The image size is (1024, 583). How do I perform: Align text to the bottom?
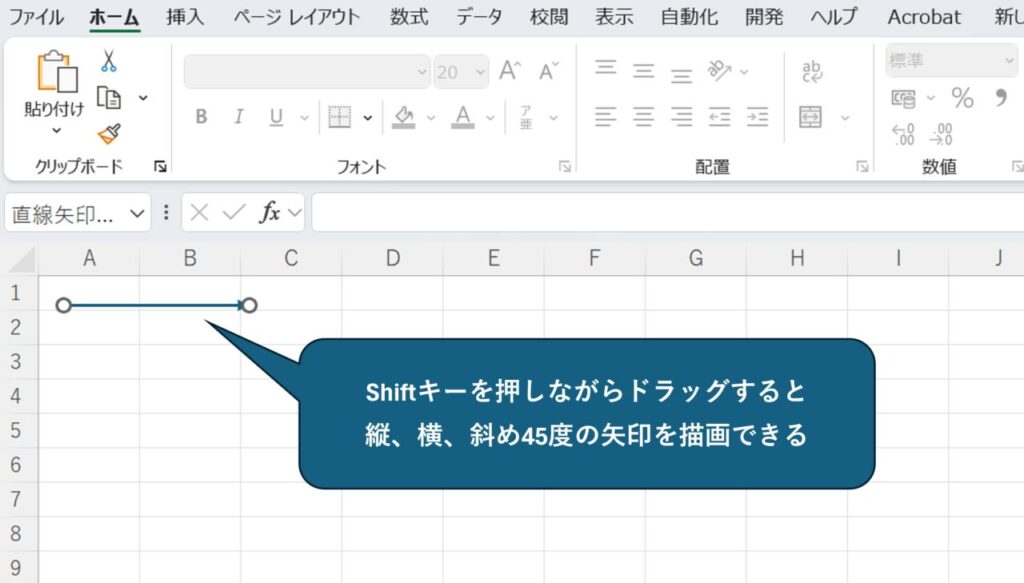coord(681,76)
